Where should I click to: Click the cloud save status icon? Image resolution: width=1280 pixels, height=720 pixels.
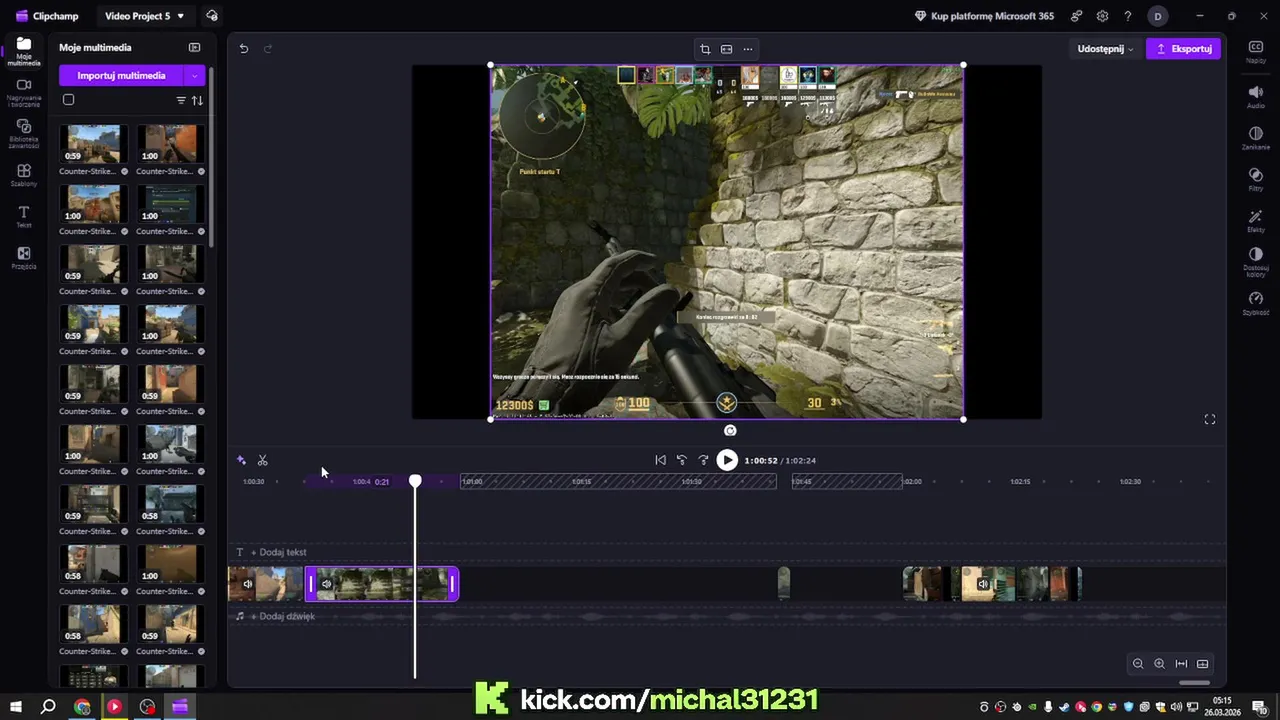pyautogui.click(x=211, y=16)
